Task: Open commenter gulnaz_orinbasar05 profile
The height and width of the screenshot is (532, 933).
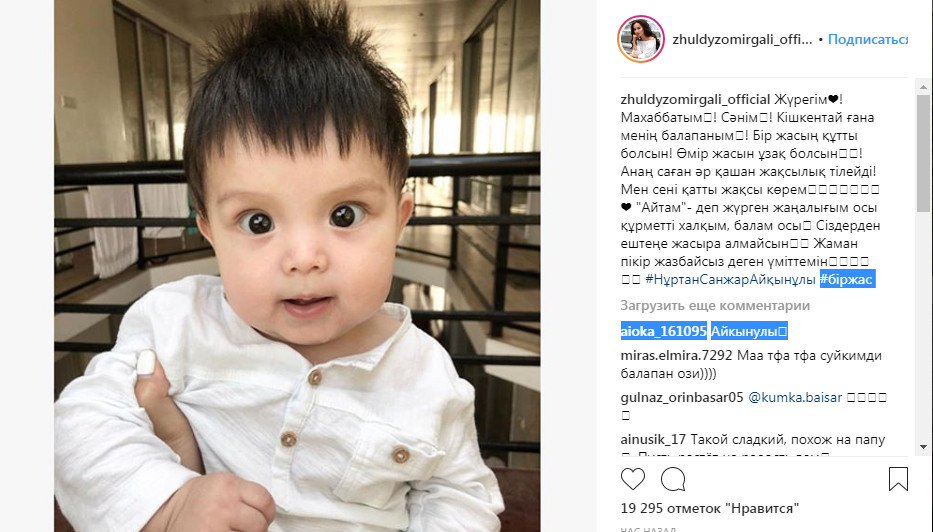Action: 682,397
